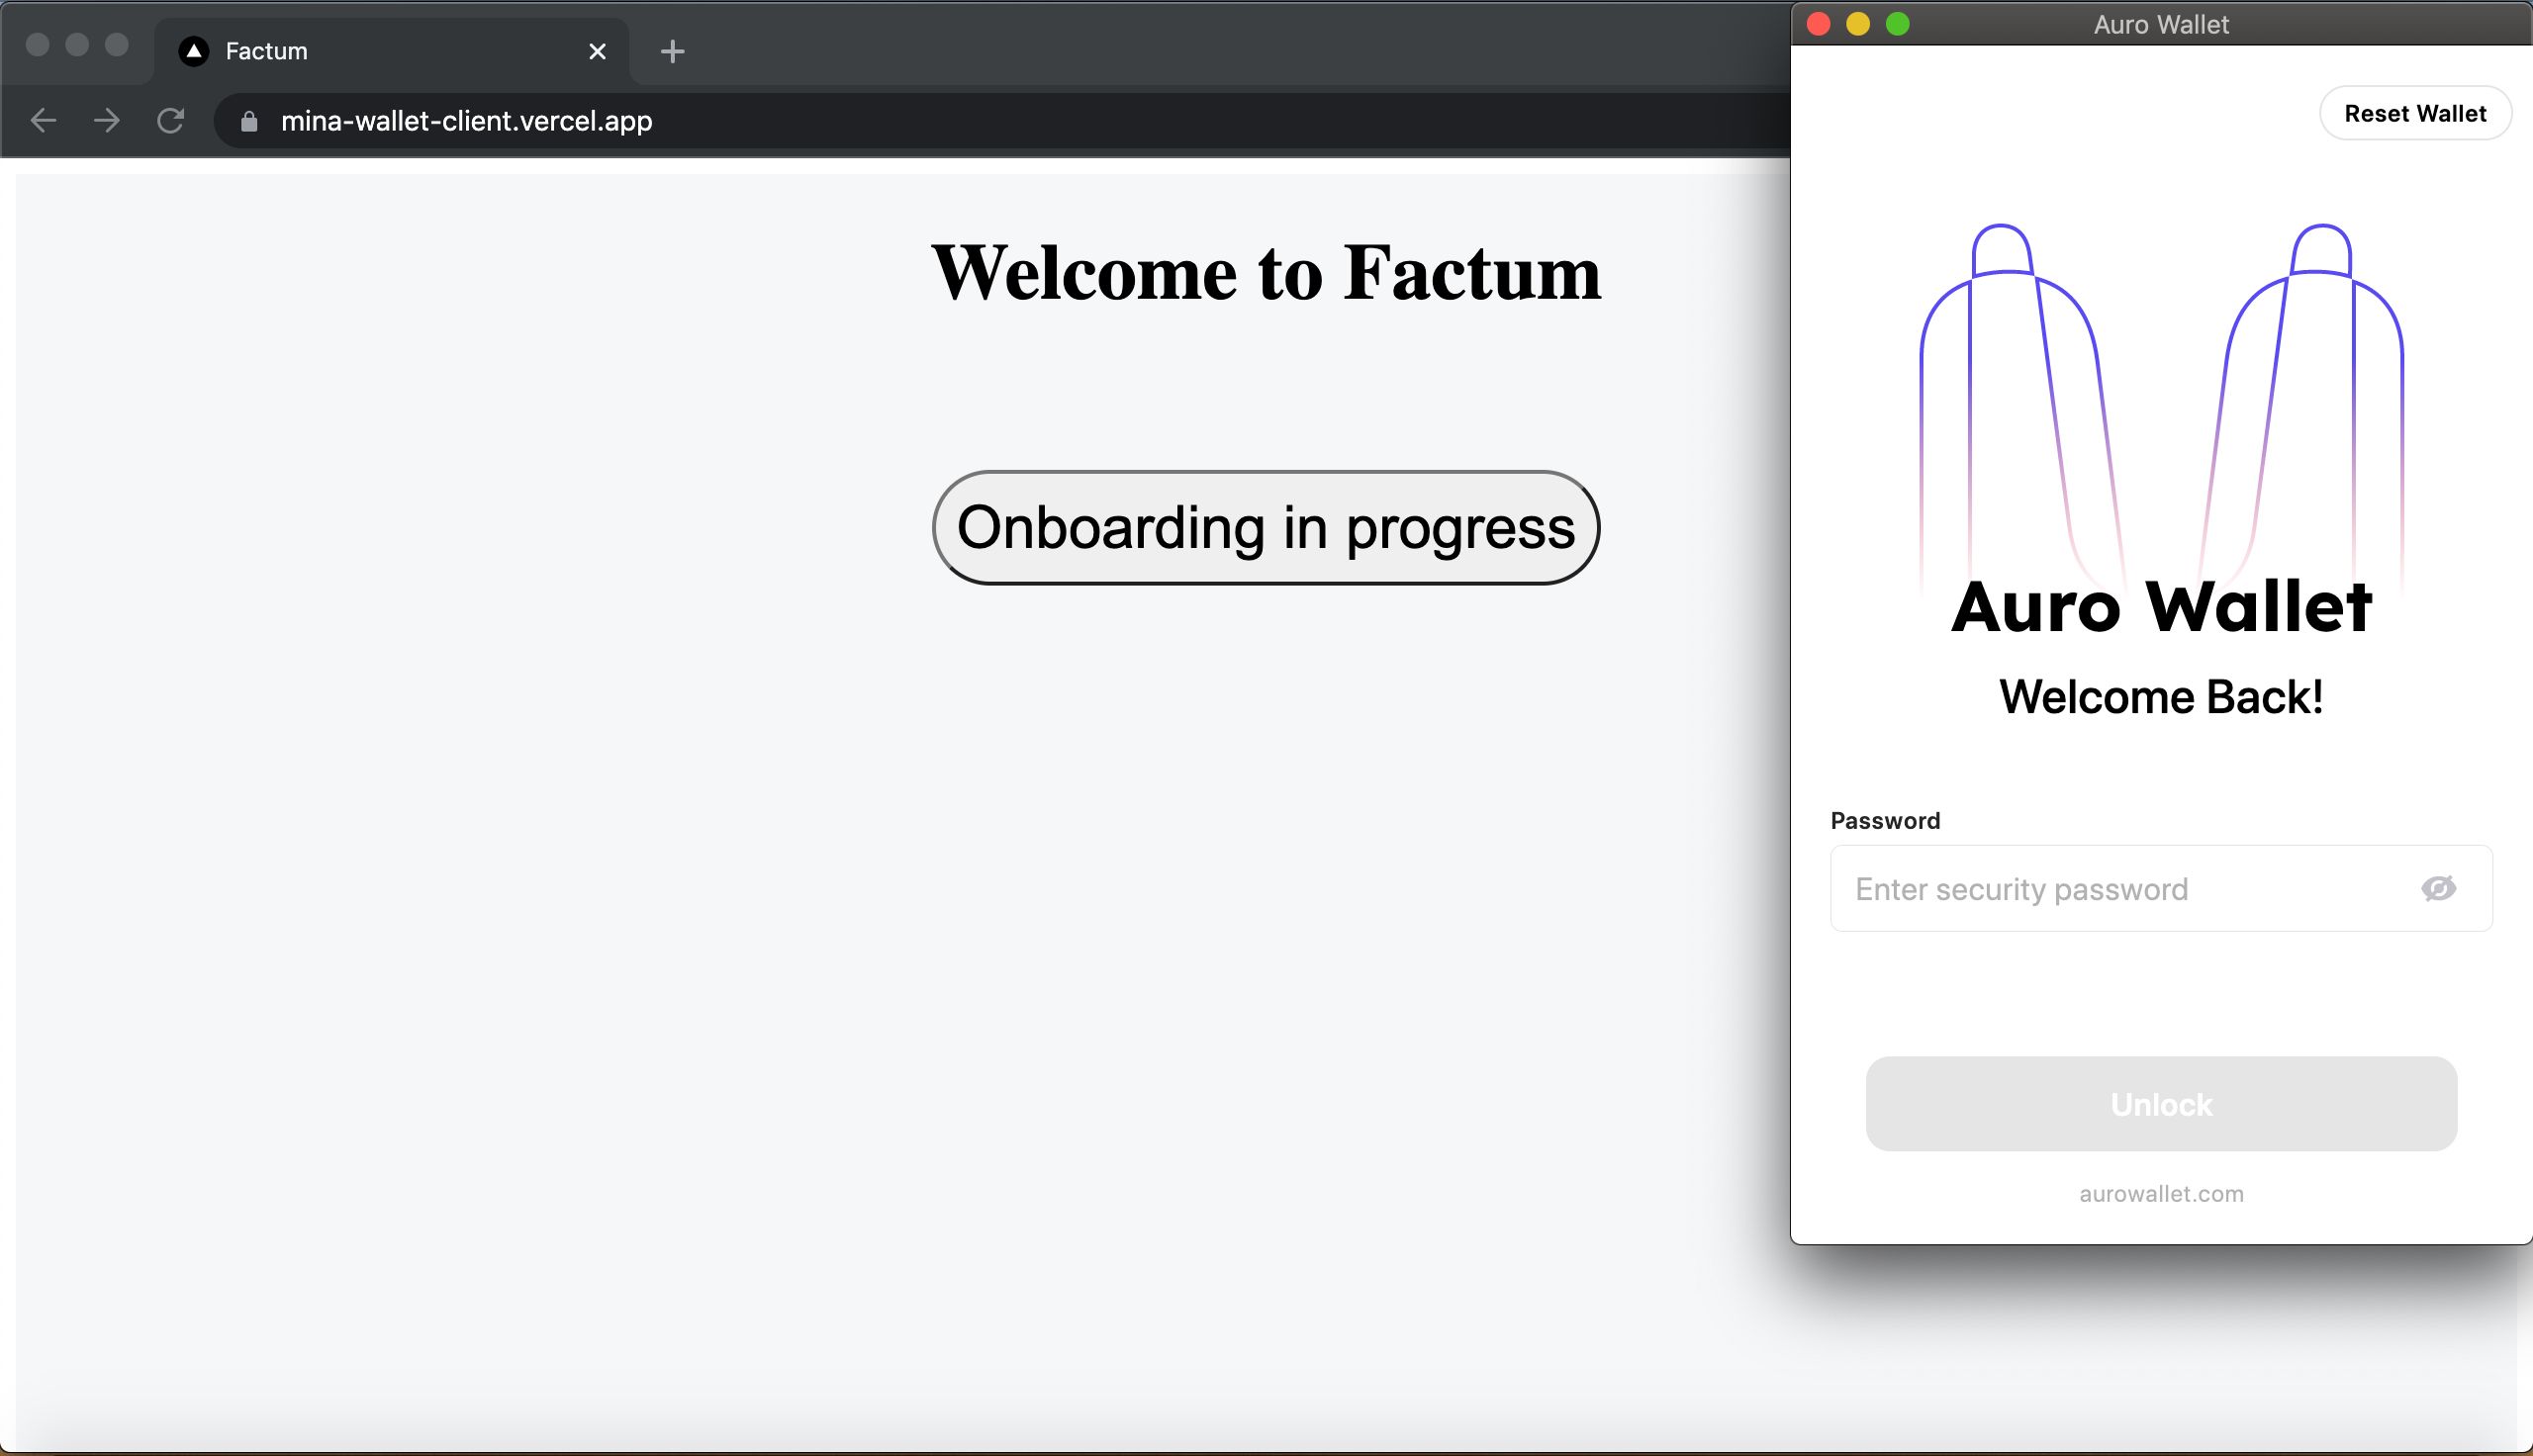Image resolution: width=2533 pixels, height=1456 pixels.
Task: Click the Factum tab label
Action: point(268,50)
